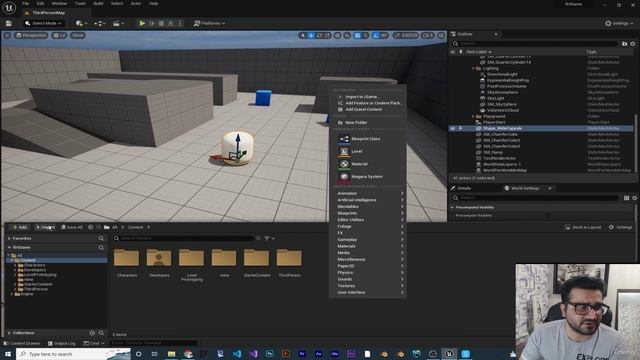The height and width of the screenshot is (360, 640).
Task: Toggle rotation snapping in viewport
Action: click(376, 36)
